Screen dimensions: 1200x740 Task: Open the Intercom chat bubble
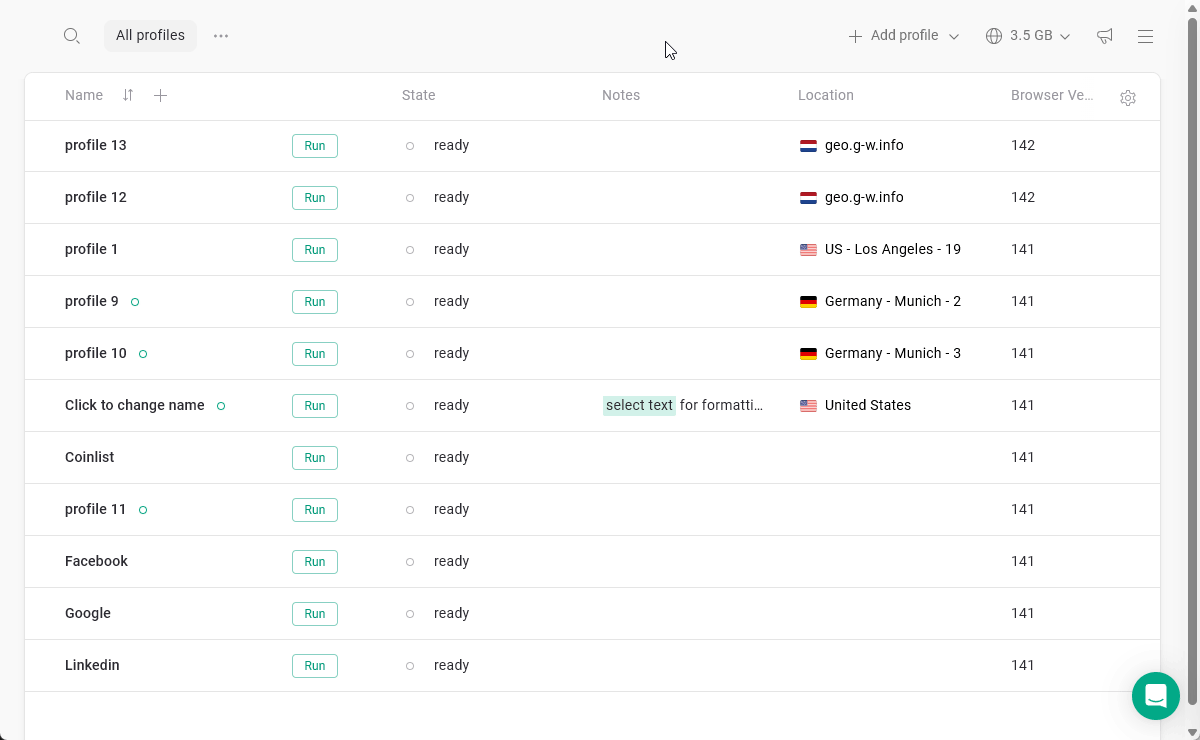click(x=1156, y=696)
